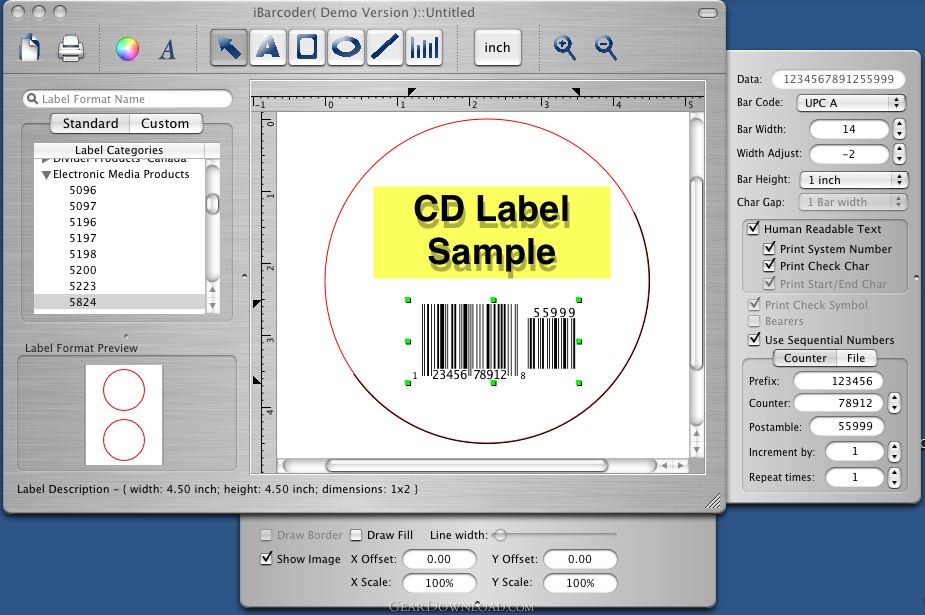Viewport: 925px width, 615px height.
Task: Toggle the Draw Fill checkbox
Action: click(356, 535)
